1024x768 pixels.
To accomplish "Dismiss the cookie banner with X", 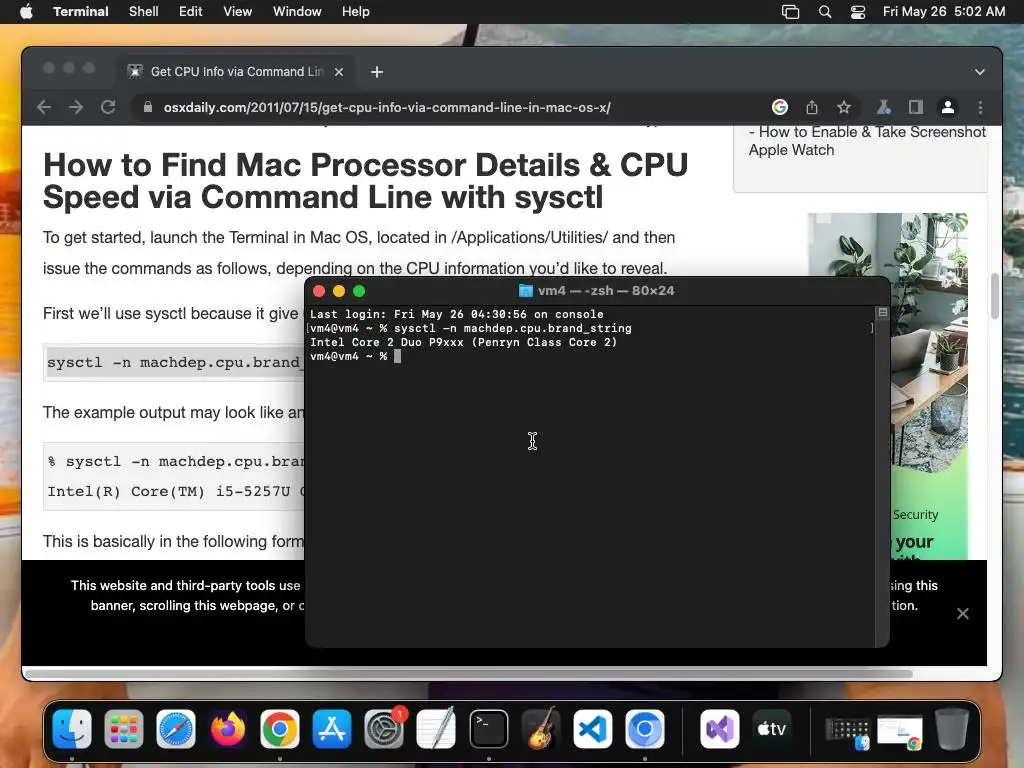I will [963, 613].
